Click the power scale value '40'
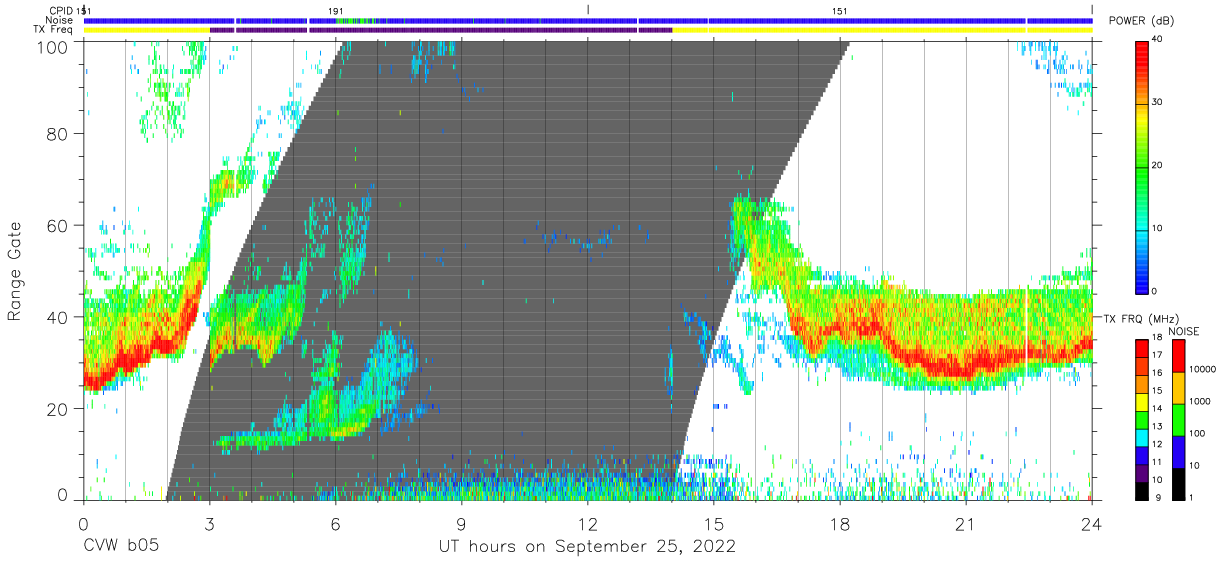The image size is (1228, 567). (x=1158, y=40)
